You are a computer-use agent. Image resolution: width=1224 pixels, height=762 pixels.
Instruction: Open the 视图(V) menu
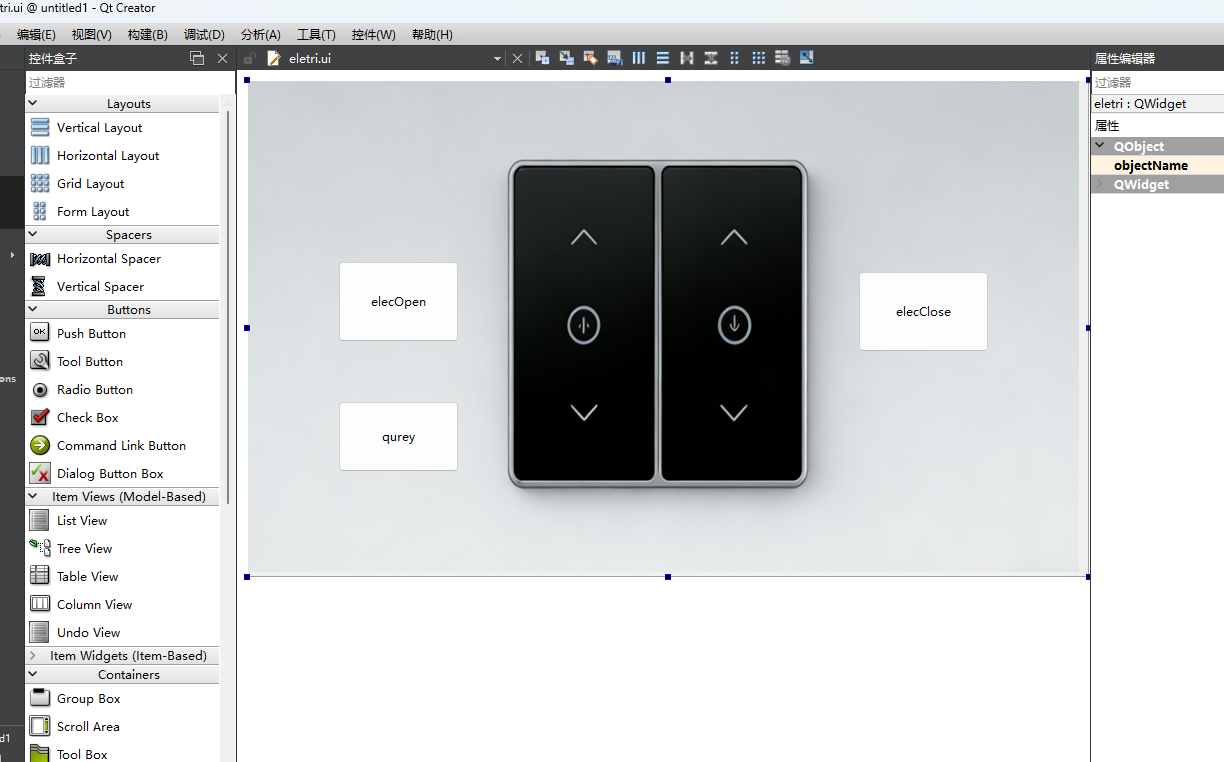pyautogui.click(x=92, y=35)
